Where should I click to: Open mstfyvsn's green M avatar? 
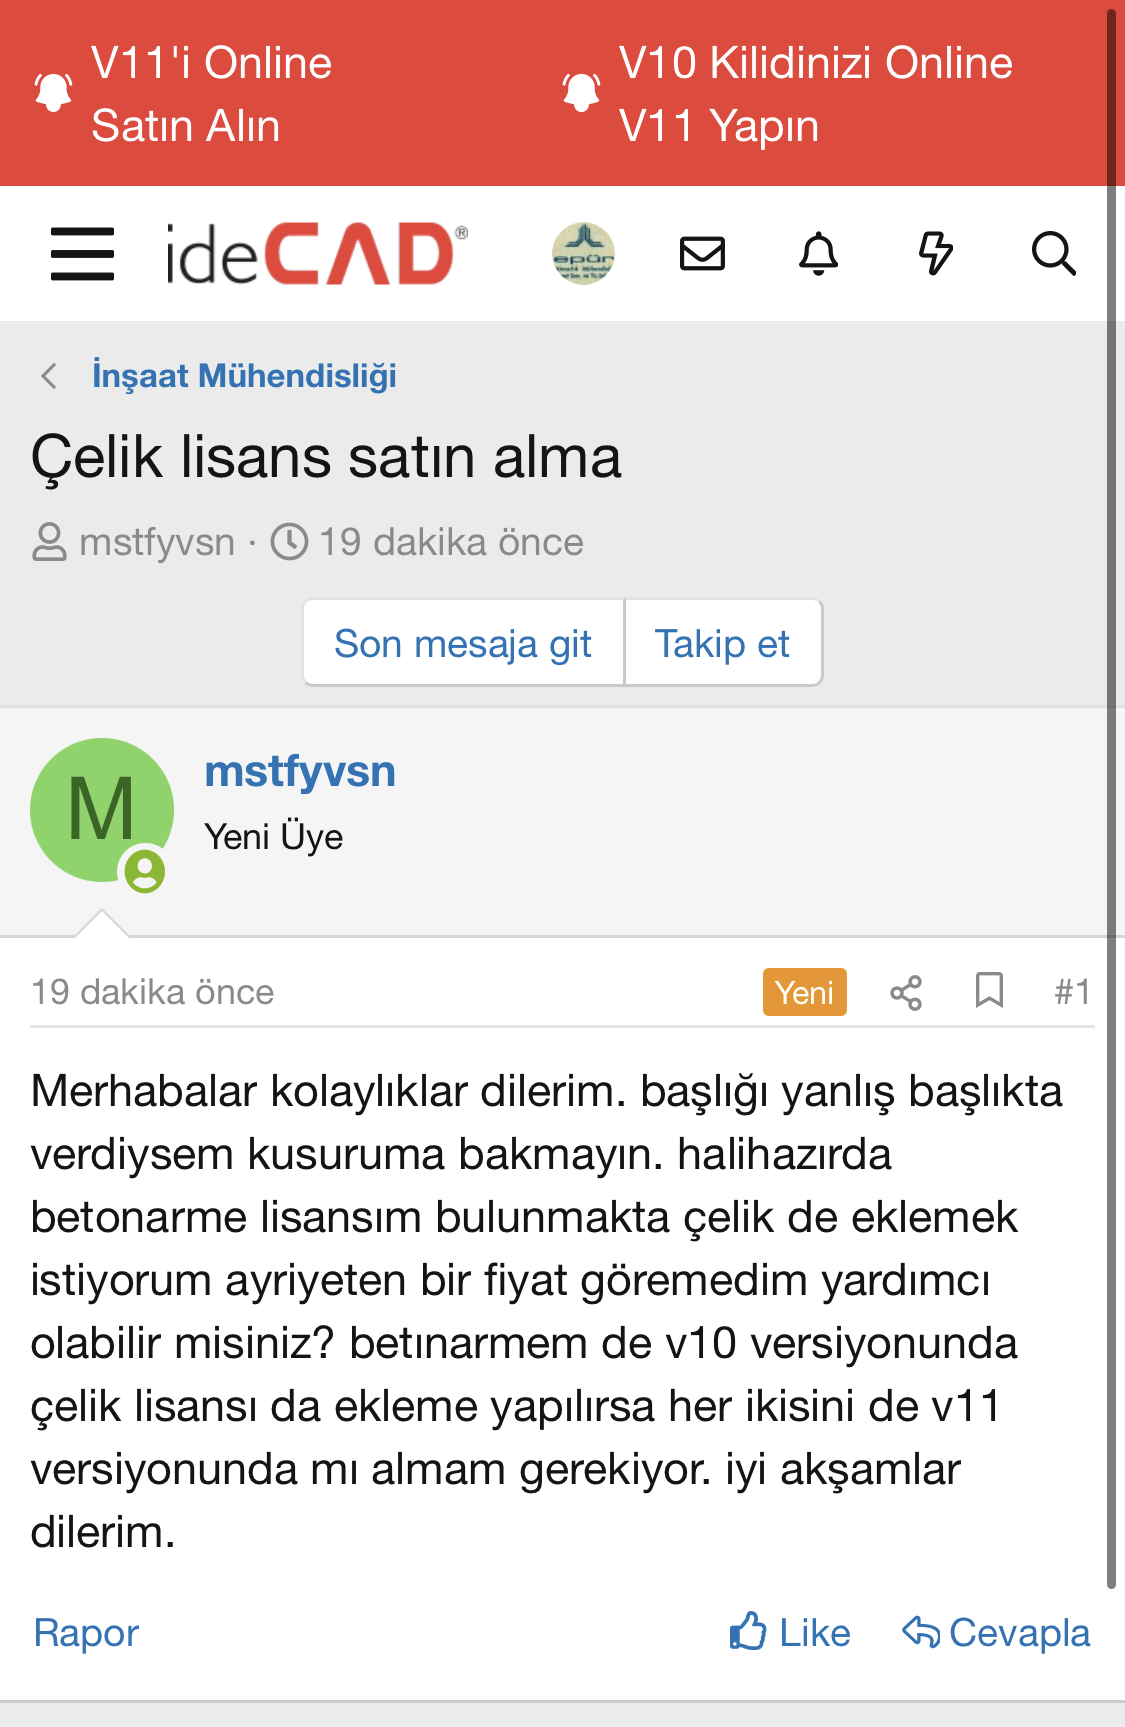coord(102,810)
